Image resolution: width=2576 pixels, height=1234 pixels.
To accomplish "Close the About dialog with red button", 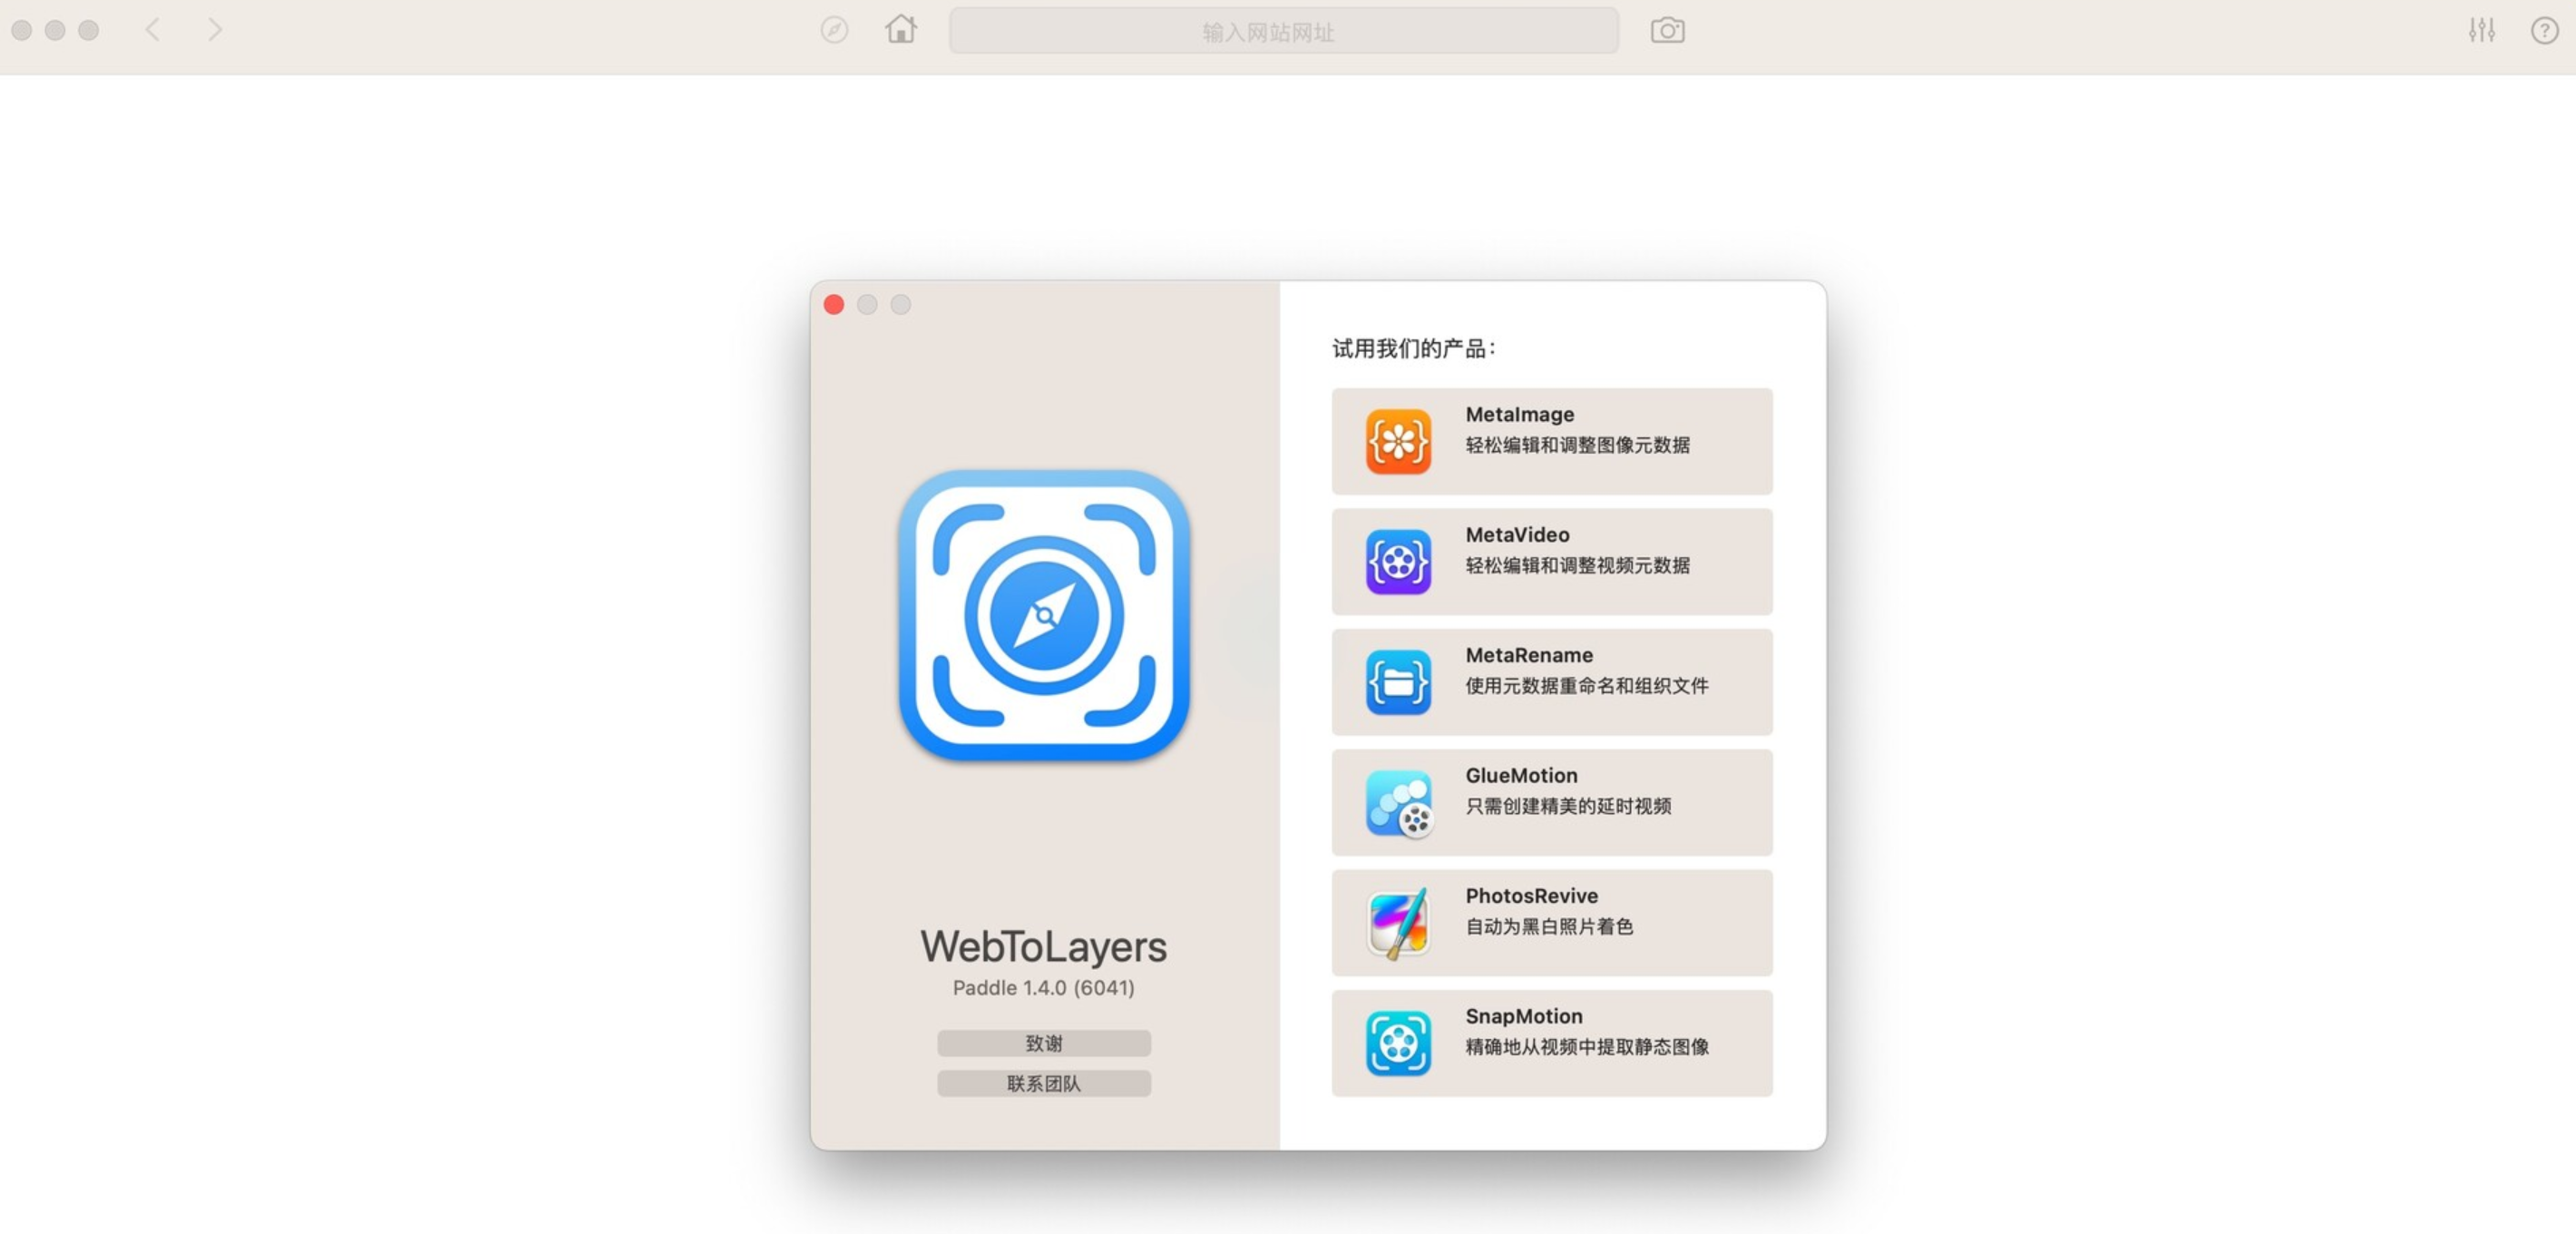I will click(833, 304).
